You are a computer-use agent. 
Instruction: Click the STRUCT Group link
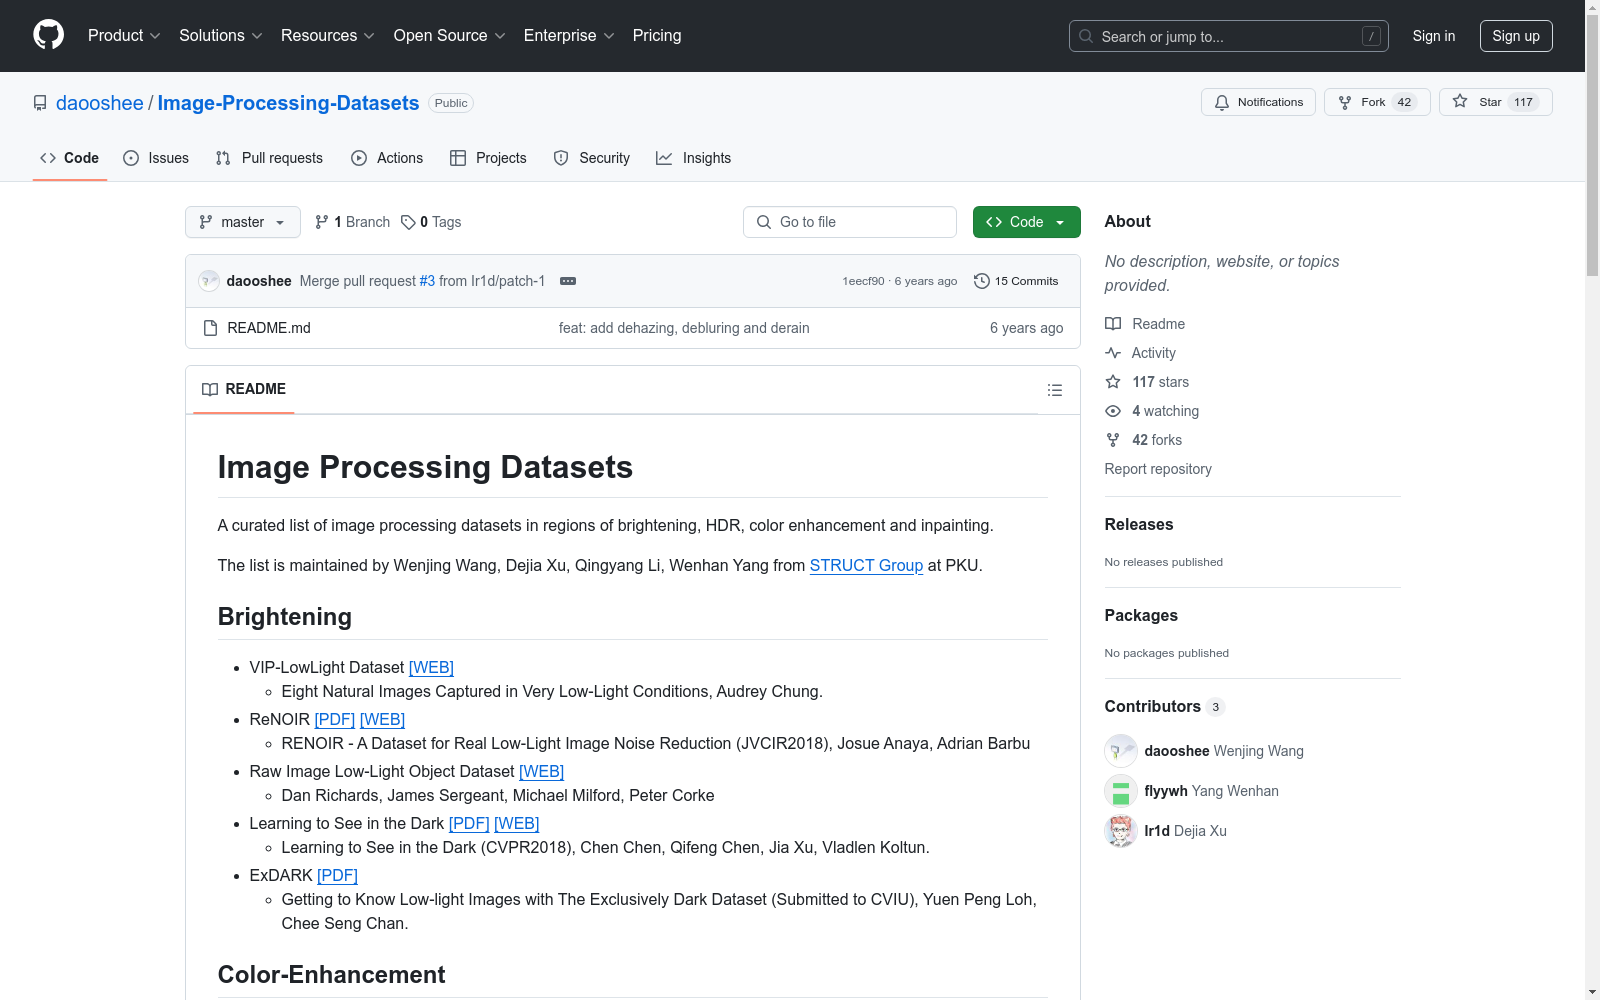pyautogui.click(x=866, y=565)
